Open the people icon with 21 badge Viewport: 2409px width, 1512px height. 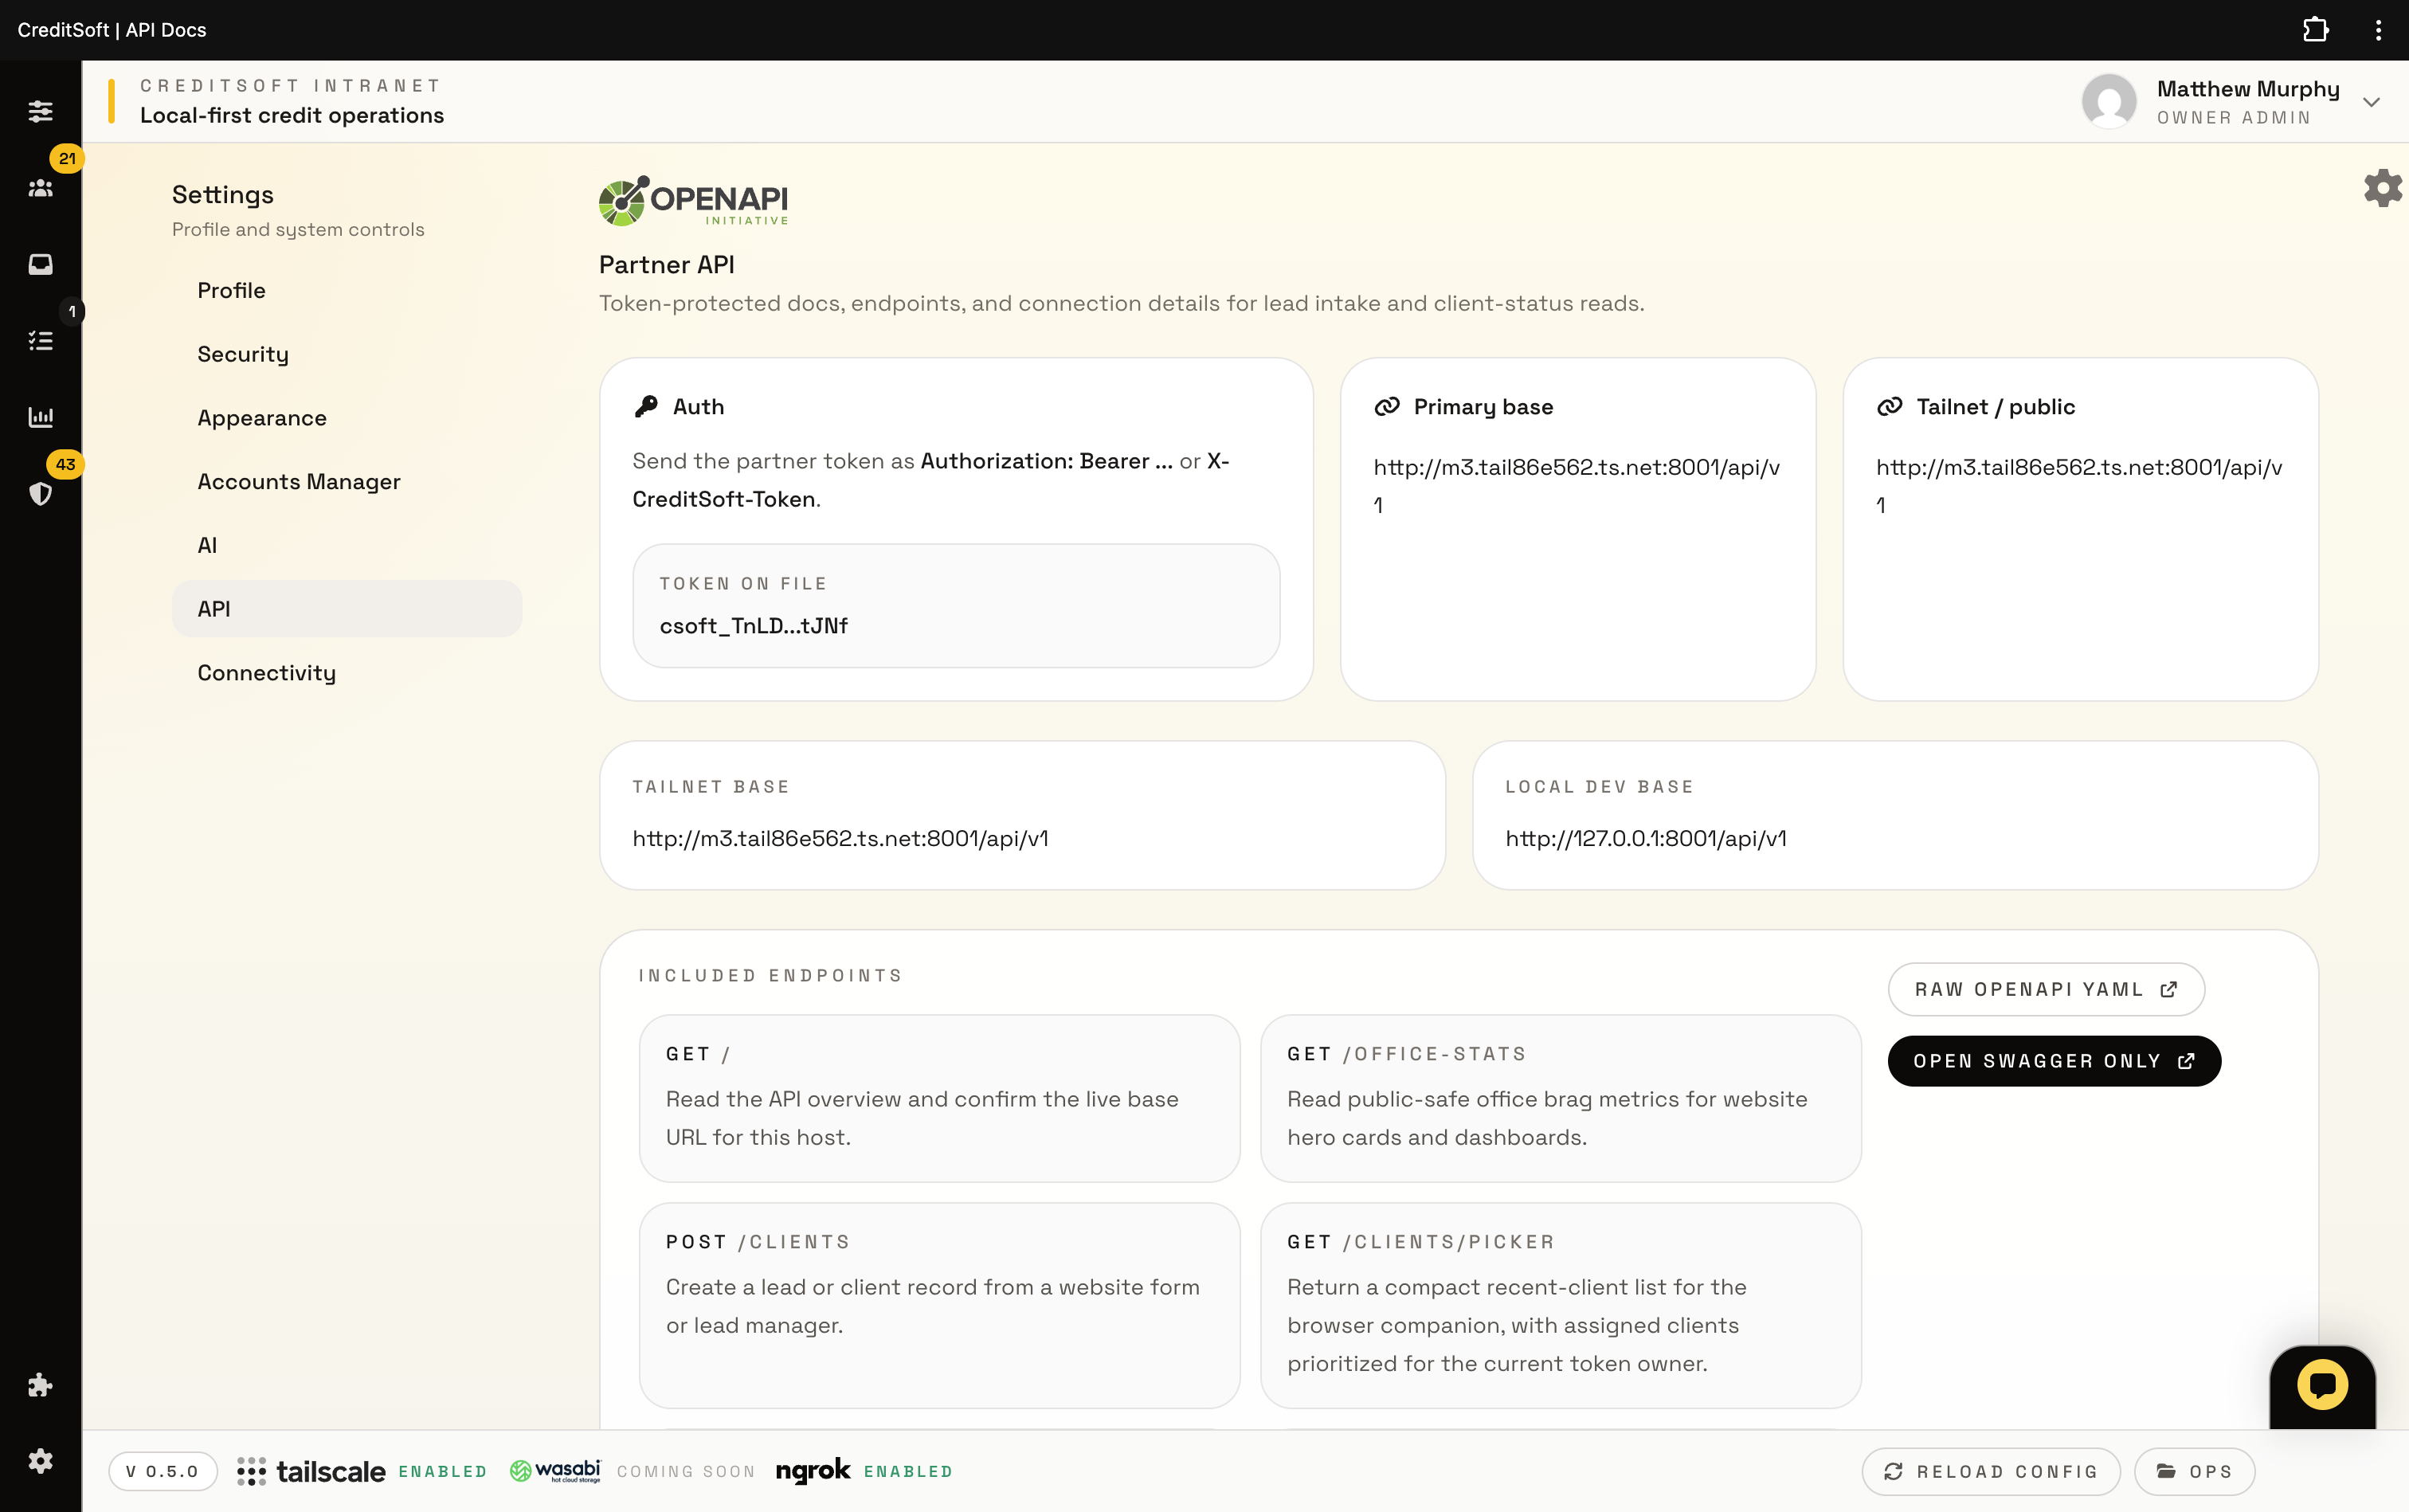pos(40,188)
